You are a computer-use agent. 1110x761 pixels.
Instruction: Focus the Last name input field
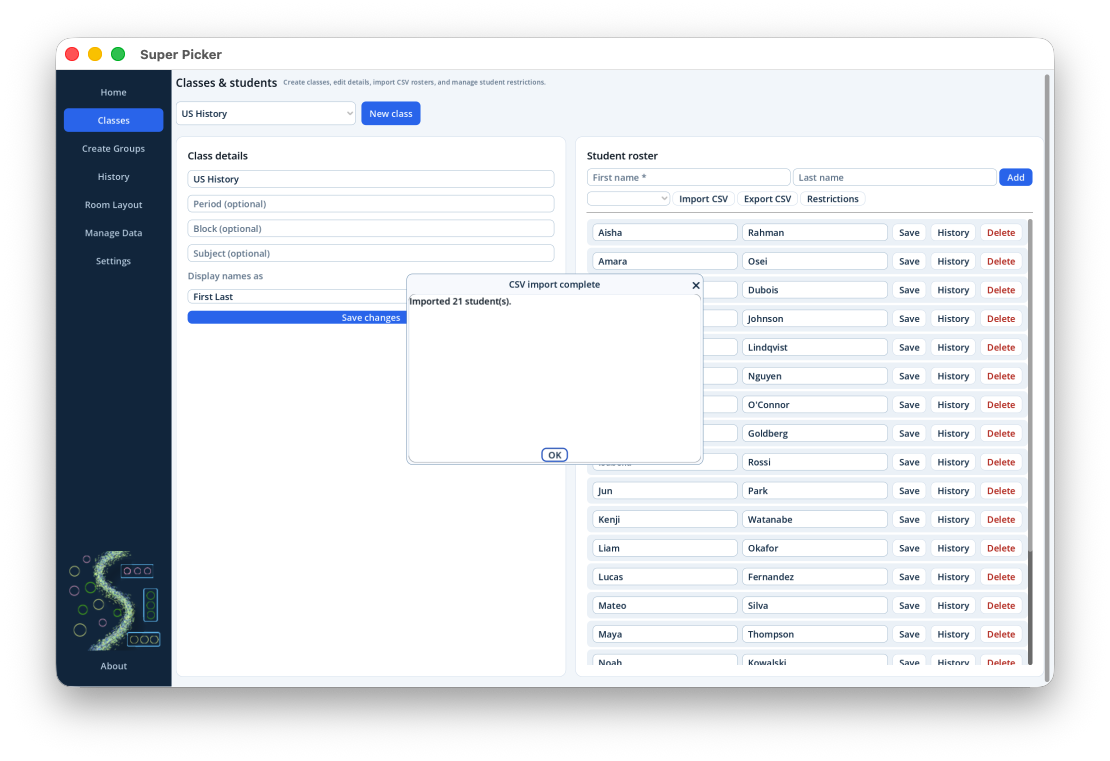click(x=895, y=178)
